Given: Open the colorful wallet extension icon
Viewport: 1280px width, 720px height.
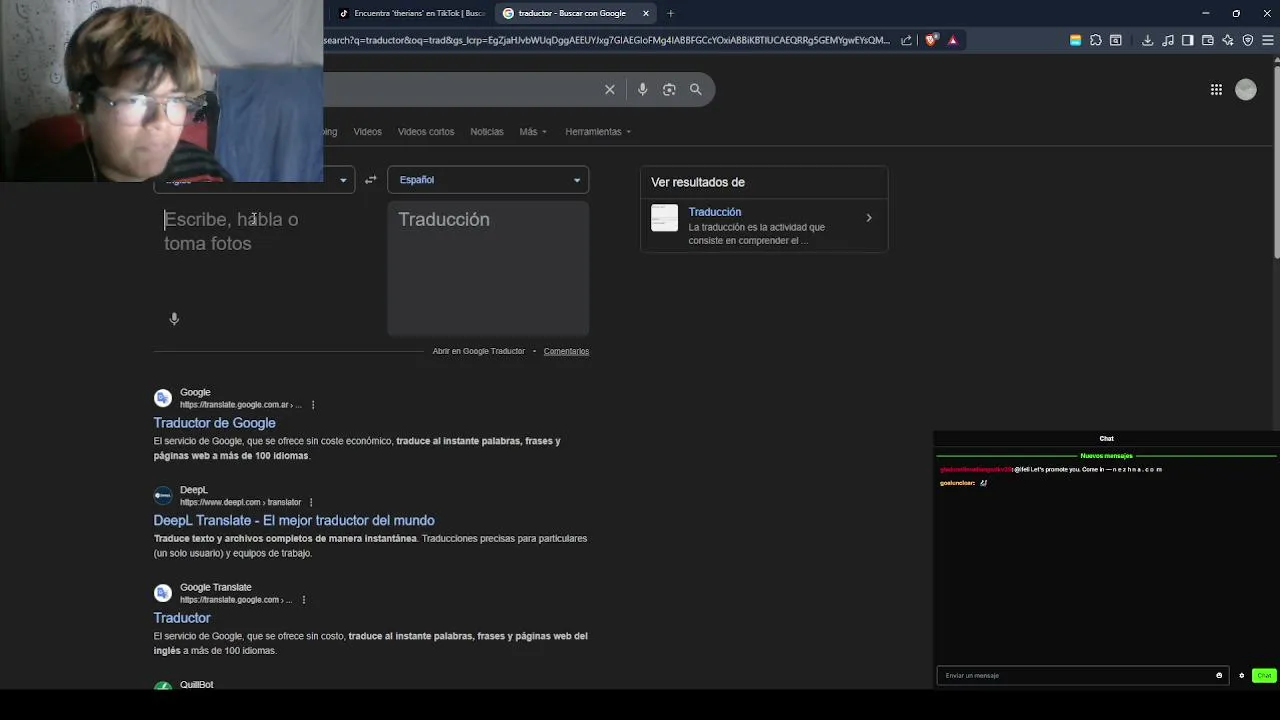Looking at the screenshot, I should (x=1075, y=40).
